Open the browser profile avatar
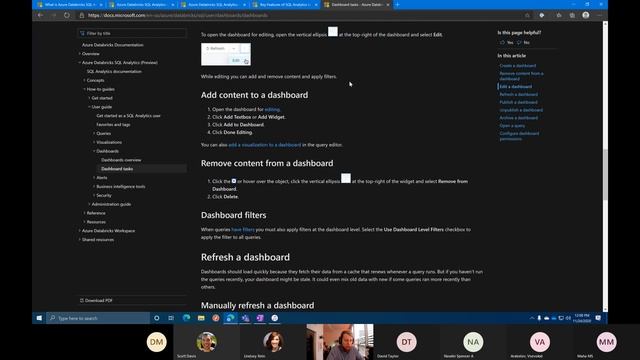 pos(586,15)
